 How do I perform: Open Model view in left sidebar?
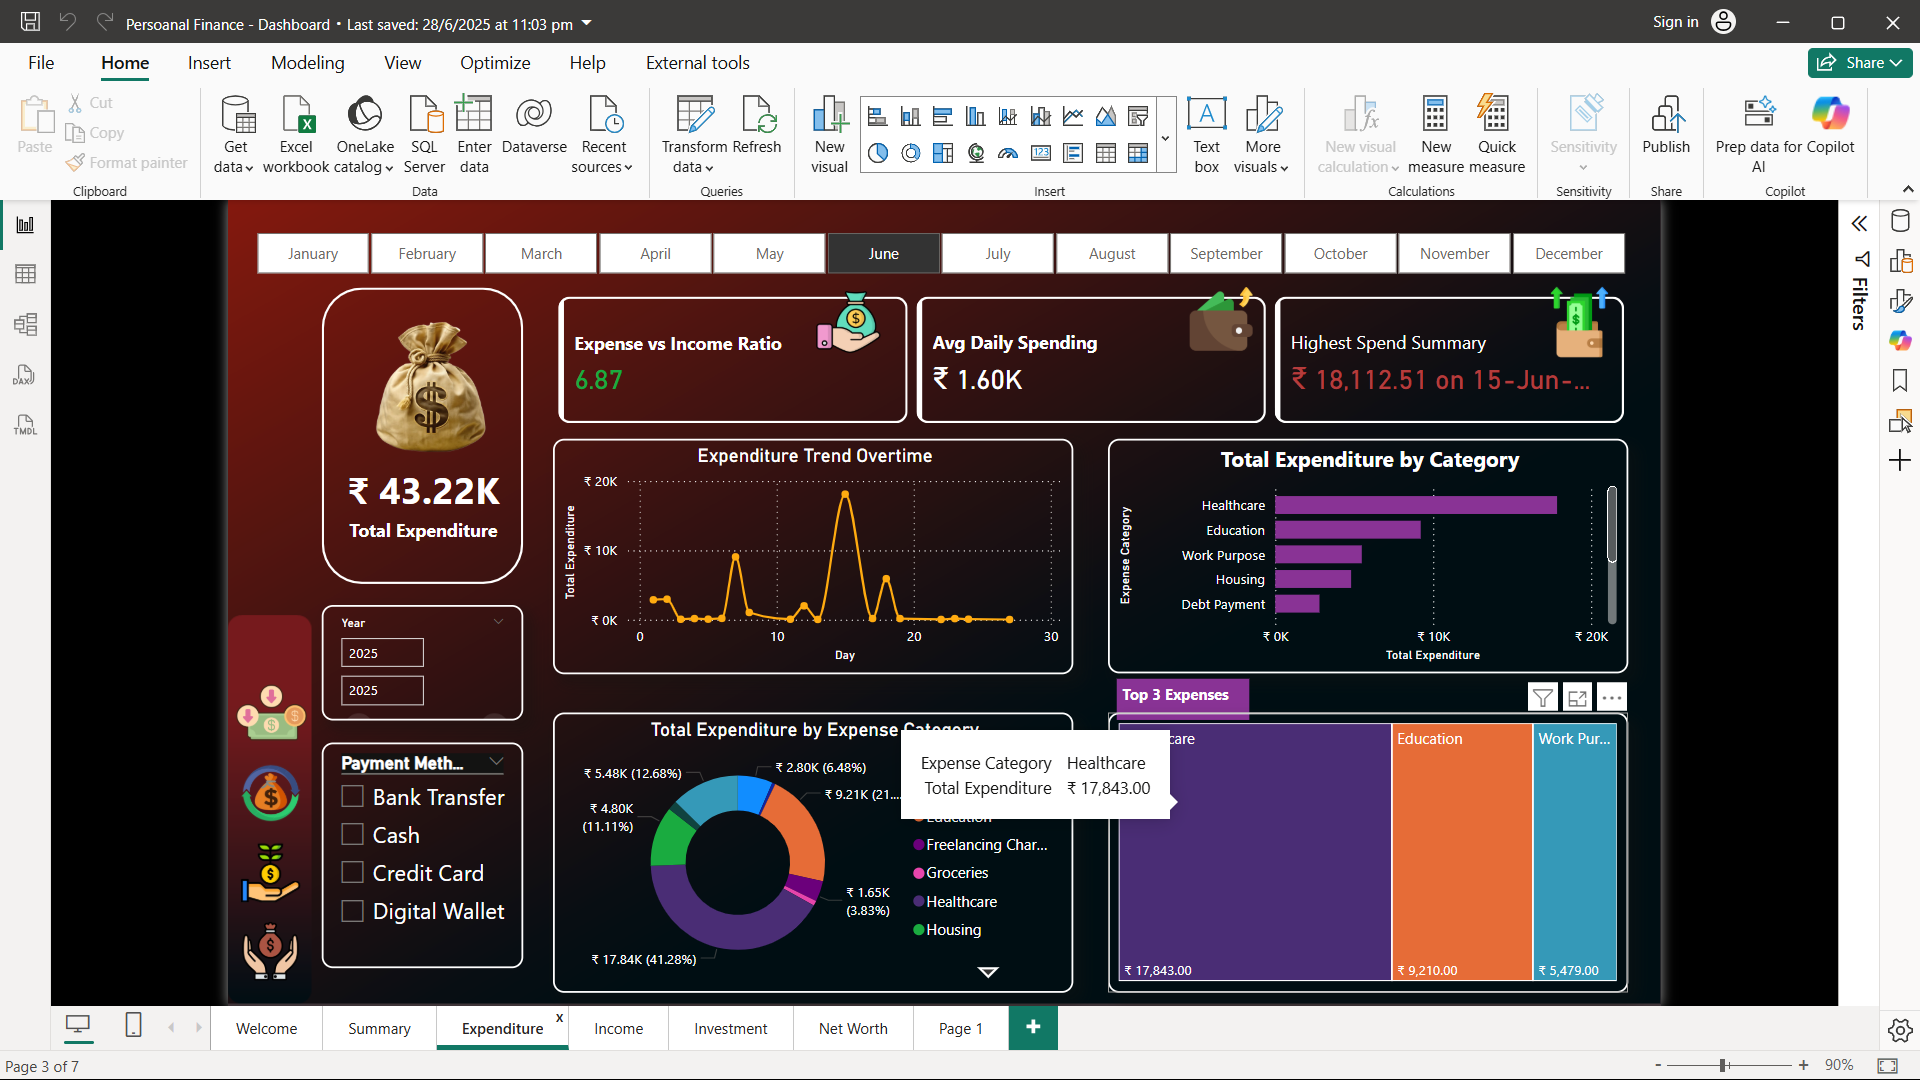pos(25,324)
